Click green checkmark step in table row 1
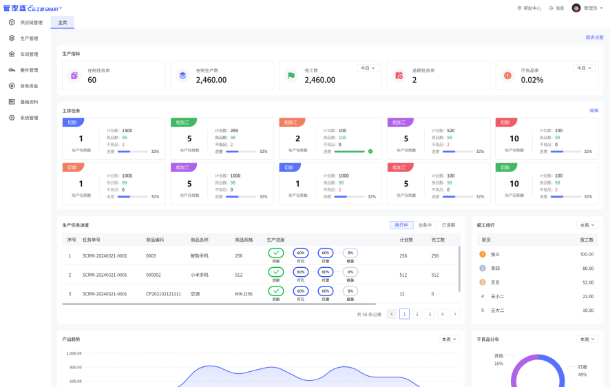Image resolution: width=610 pixels, height=387 pixels. pos(276,253)
